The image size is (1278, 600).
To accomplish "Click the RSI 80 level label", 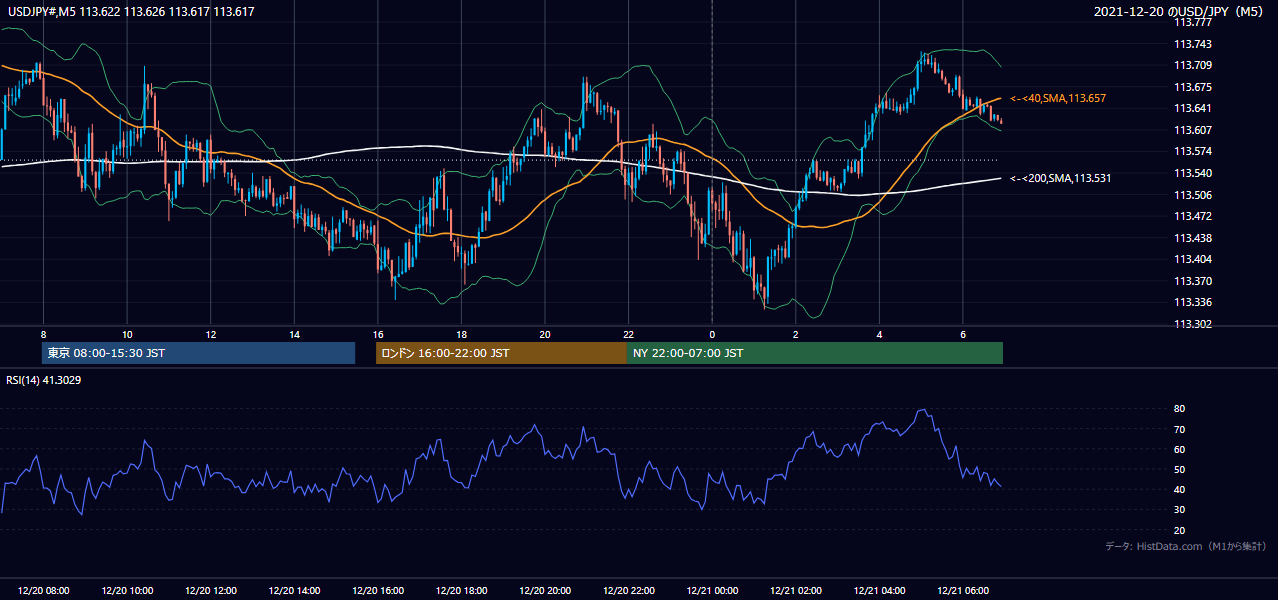I will coord(1180,409).
